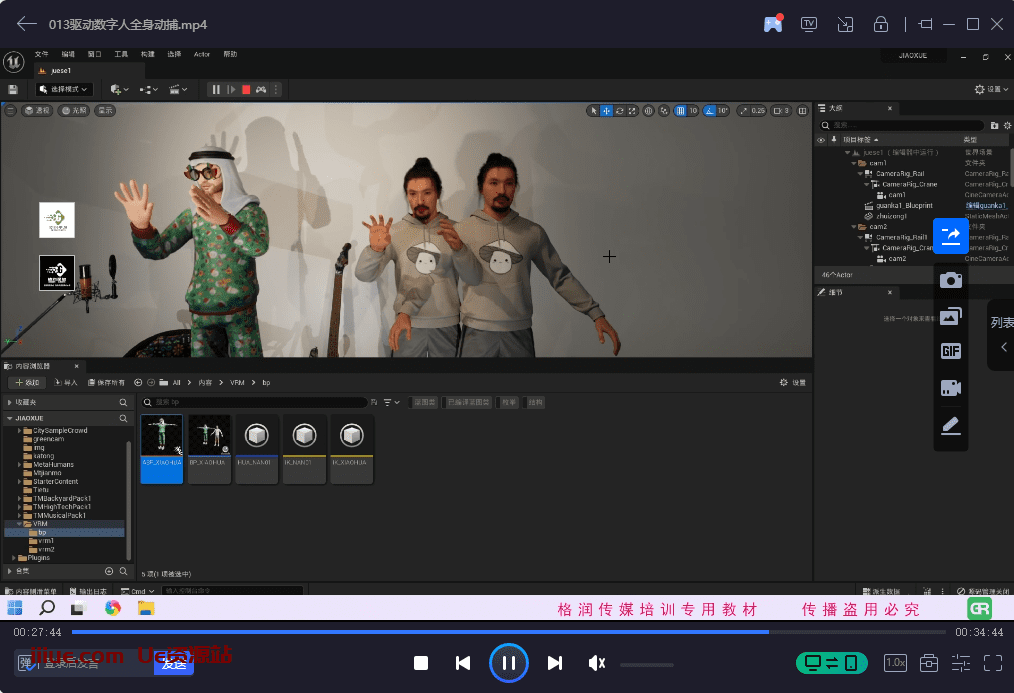Start recording a video clip
Image resolution: width=1014 pixels, height=693 pixels.
(x=951, y=388)
